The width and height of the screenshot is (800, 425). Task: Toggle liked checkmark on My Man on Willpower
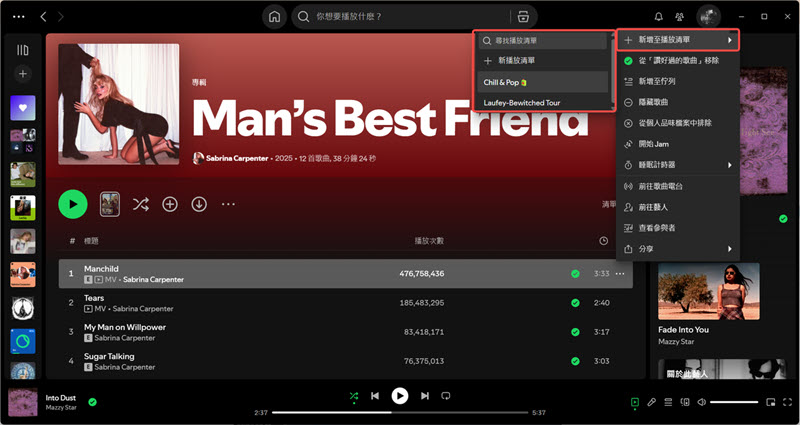point(576,332)
